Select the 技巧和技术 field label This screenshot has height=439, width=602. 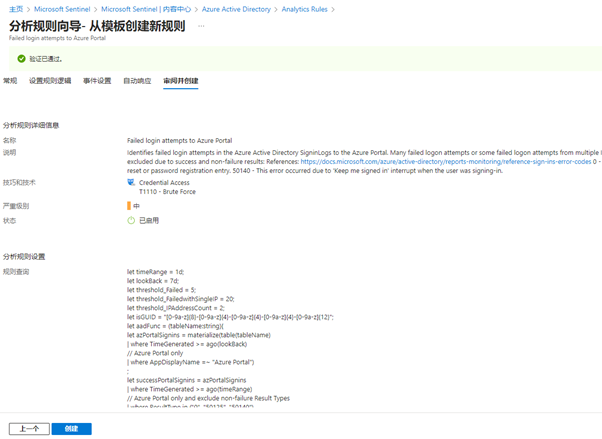[x=19, y=182]
